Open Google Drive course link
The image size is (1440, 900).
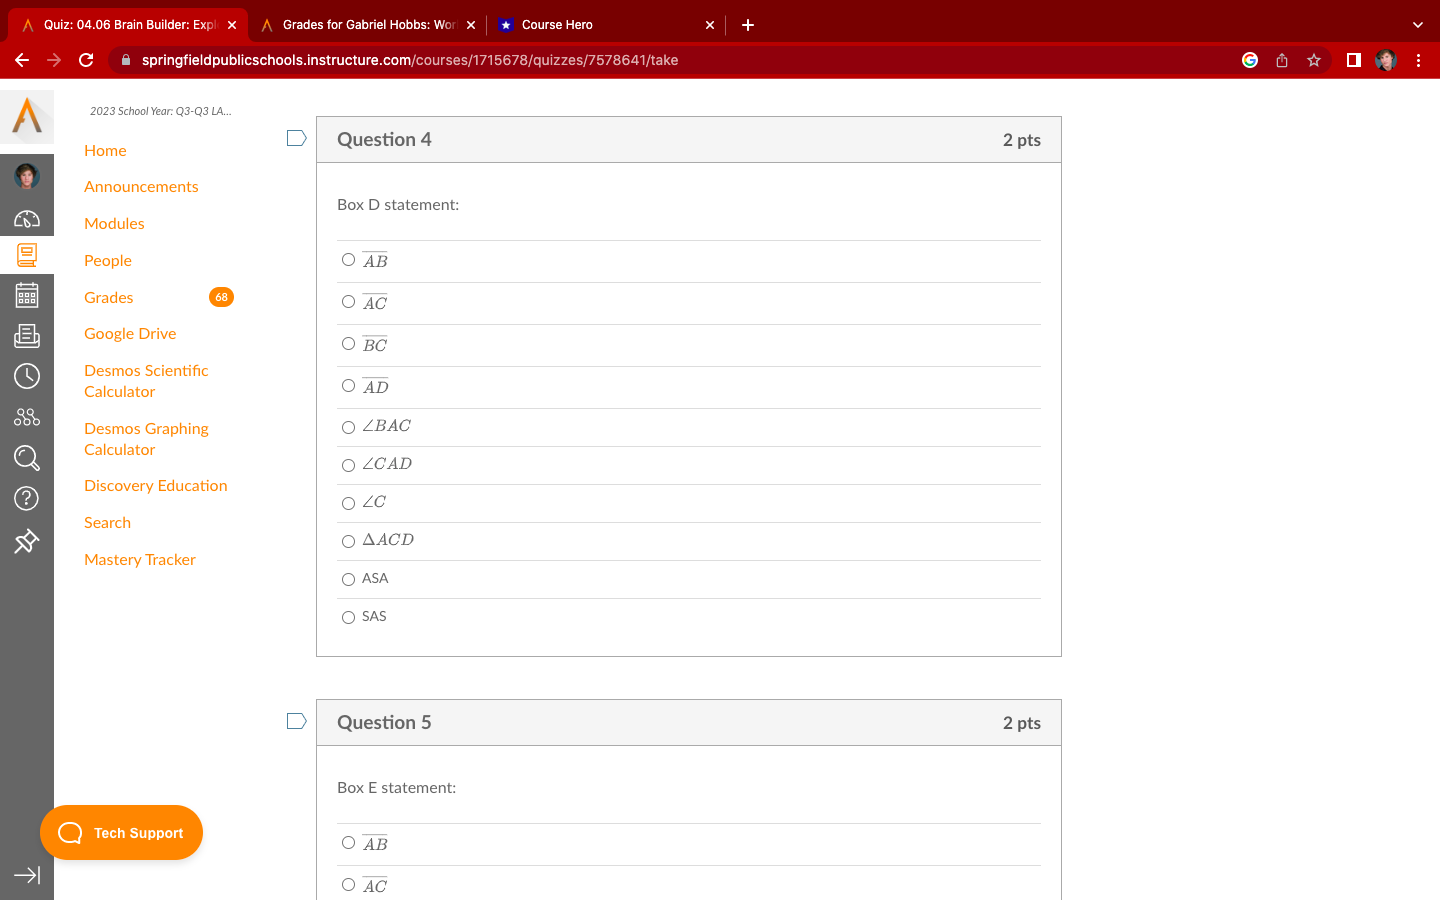130,334
